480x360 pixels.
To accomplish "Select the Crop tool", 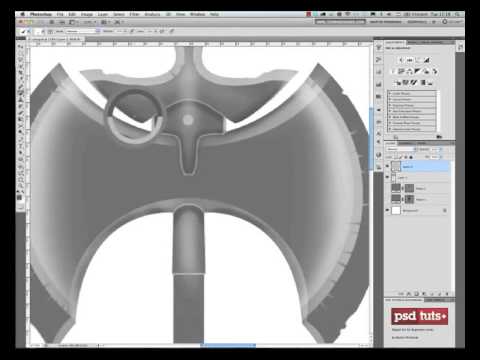I will (21, 73).
